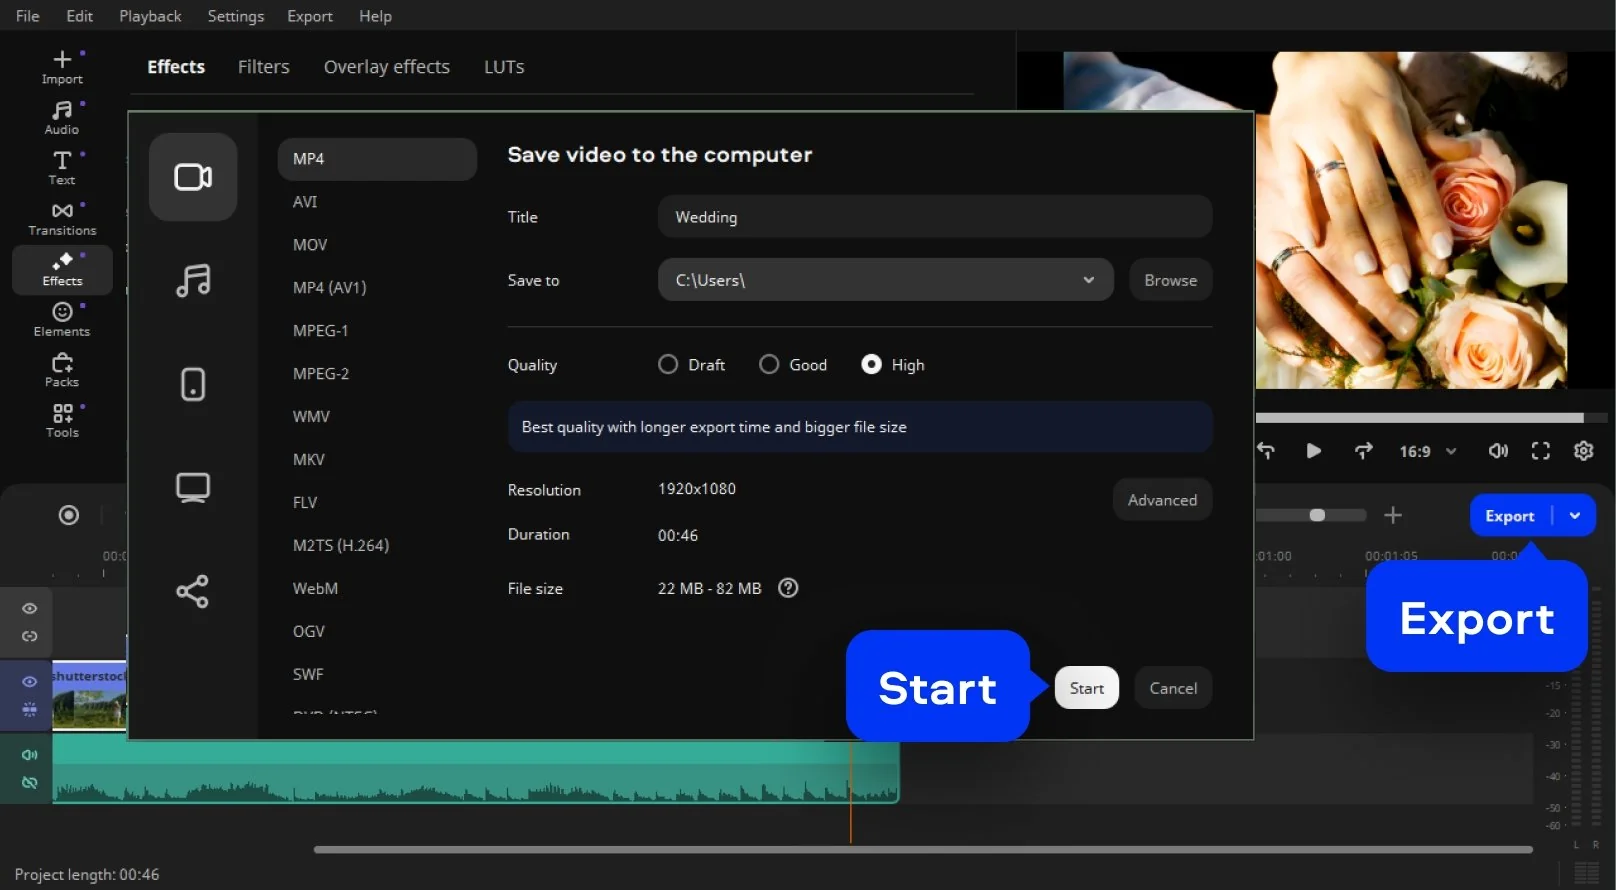Image resolution: width=1616 pixels, height=890 pixels.
Task: Select the Good quality option
Action: 769,365
